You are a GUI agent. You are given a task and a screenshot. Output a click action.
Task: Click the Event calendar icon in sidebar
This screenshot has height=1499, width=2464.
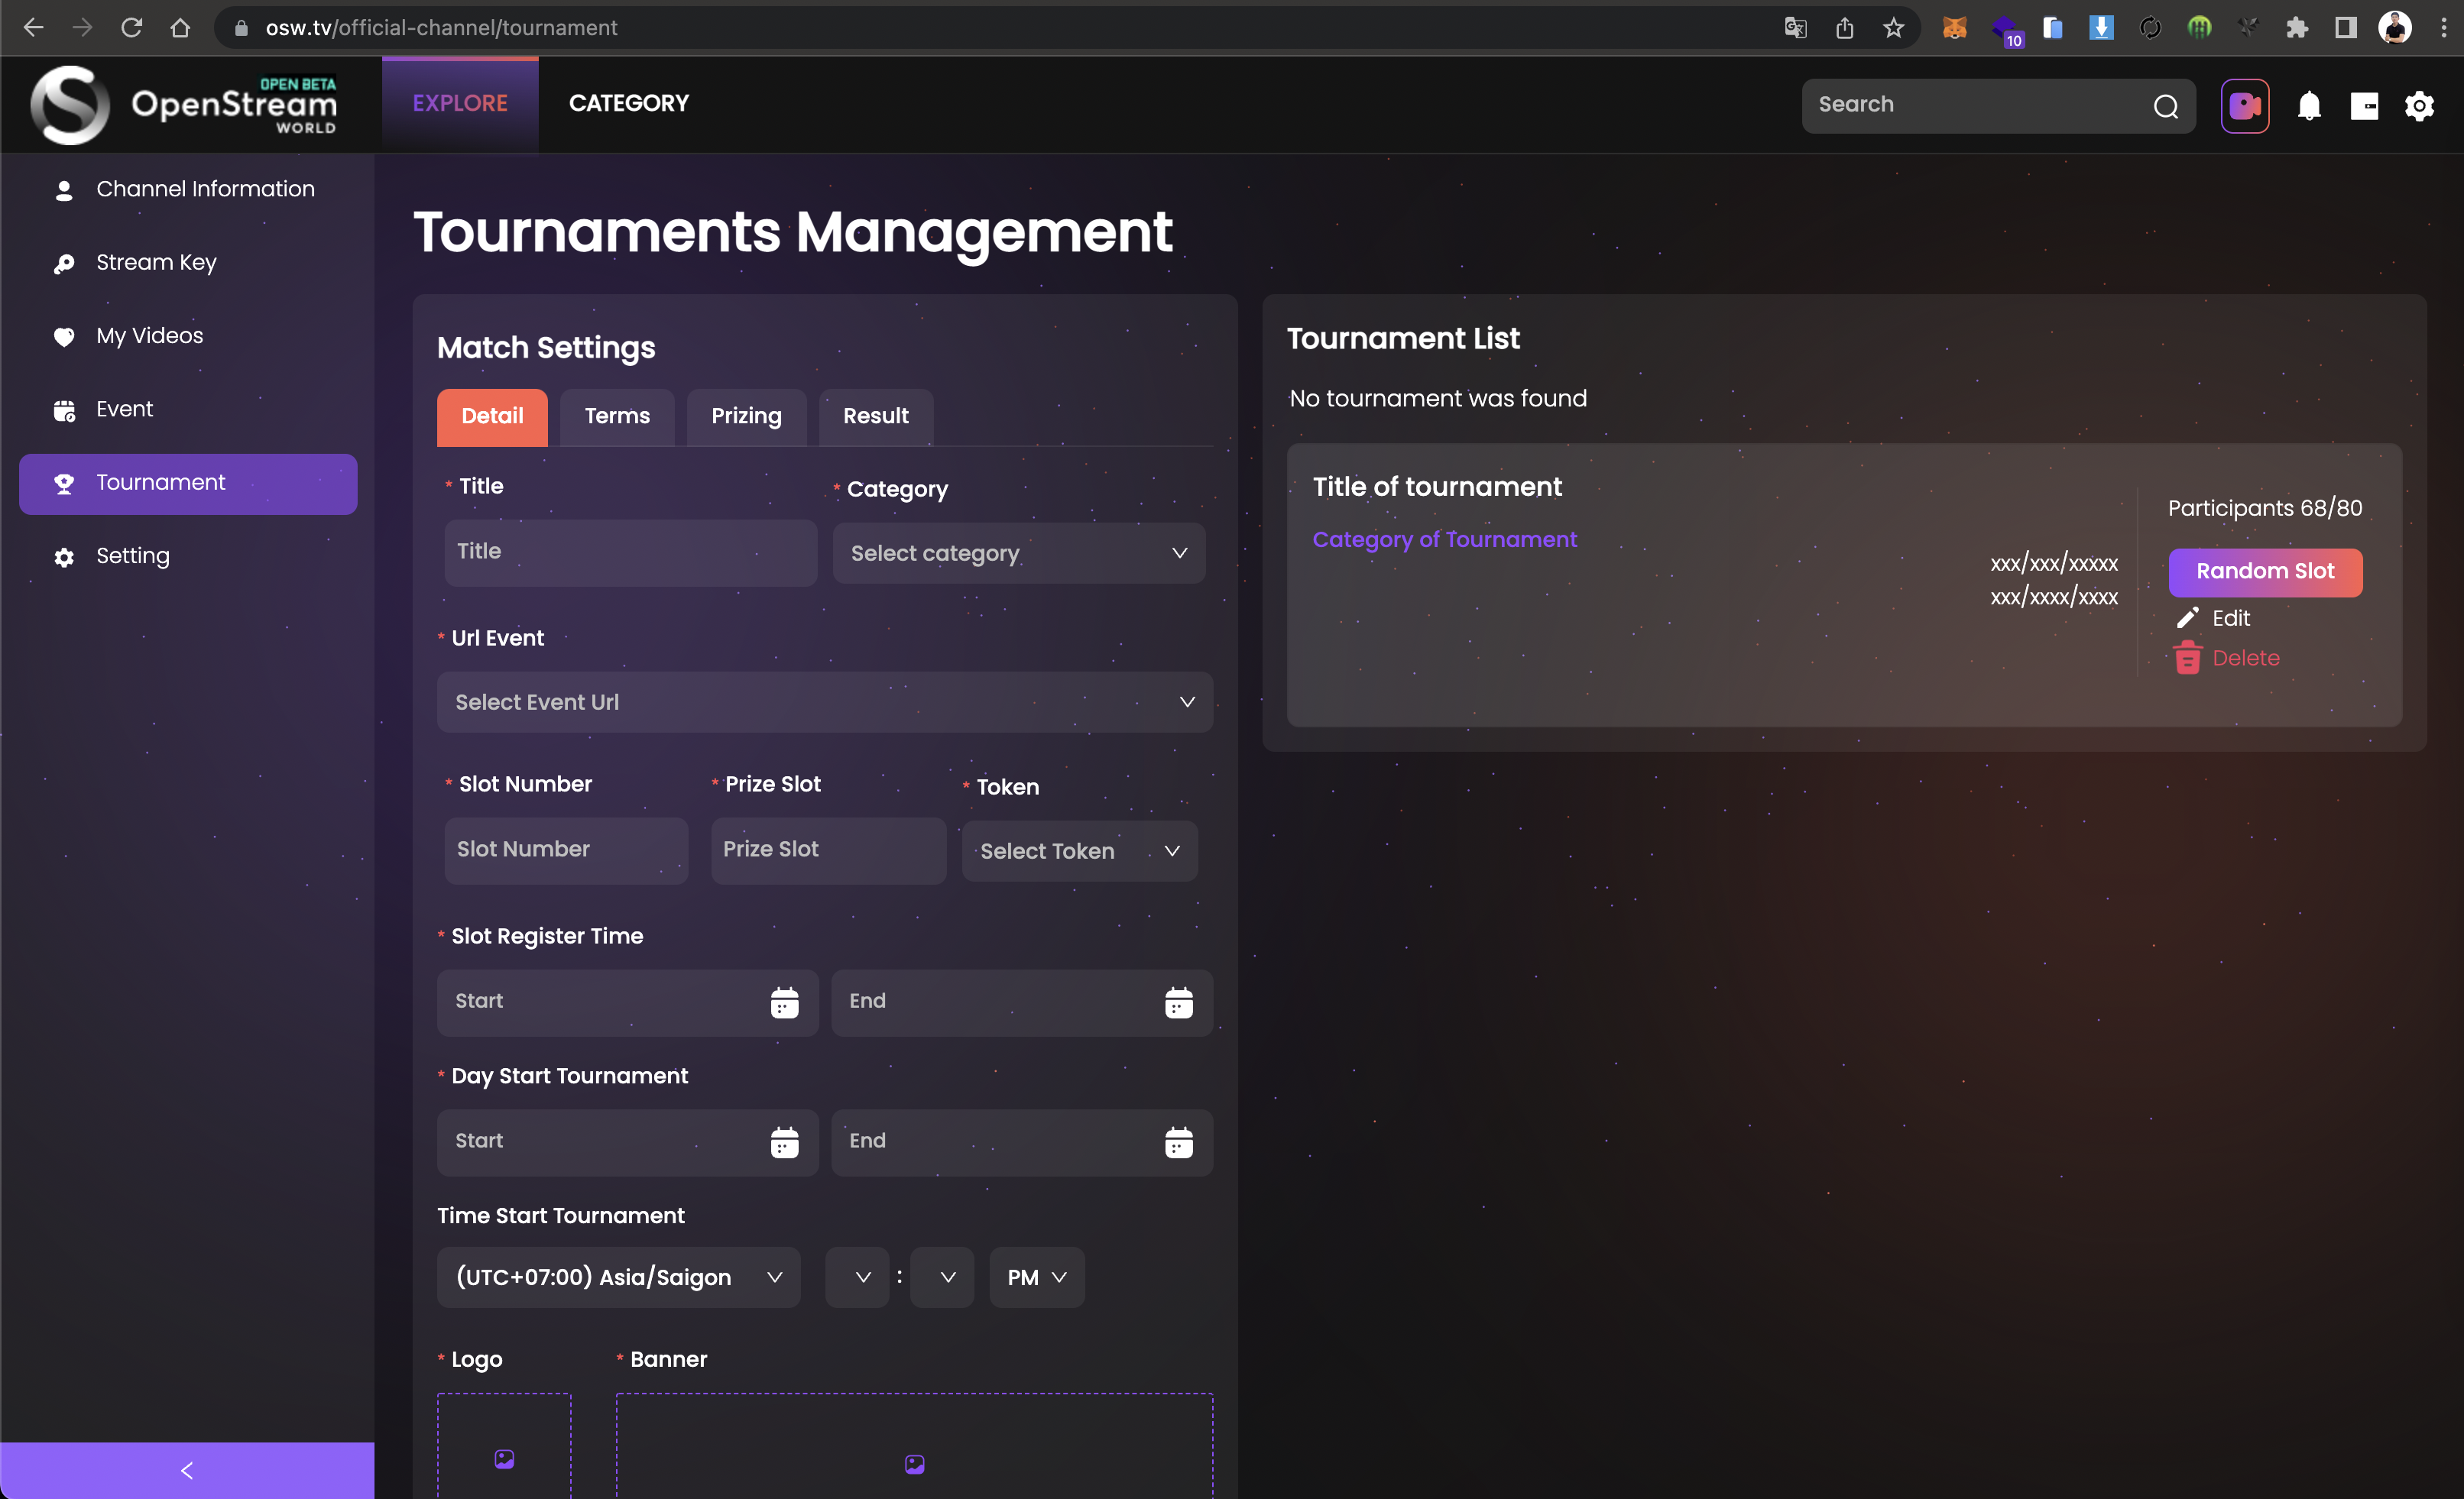[64, 410]
